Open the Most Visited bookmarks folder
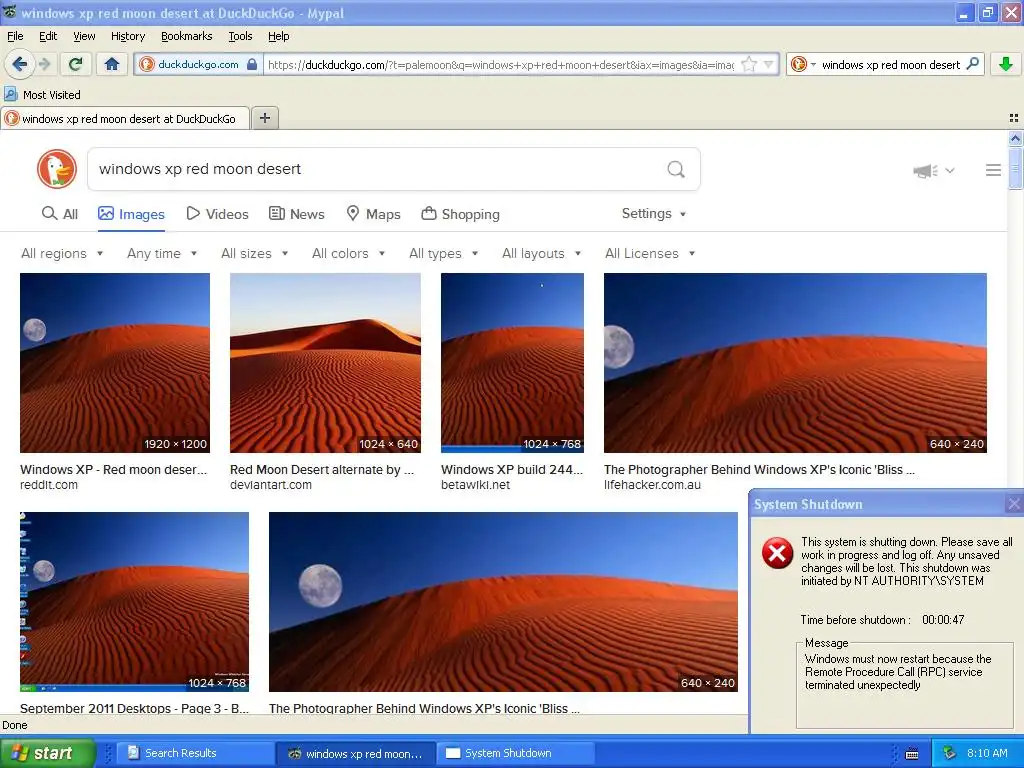The width and height of the screenshot is (1024, 768). point(42,95)
